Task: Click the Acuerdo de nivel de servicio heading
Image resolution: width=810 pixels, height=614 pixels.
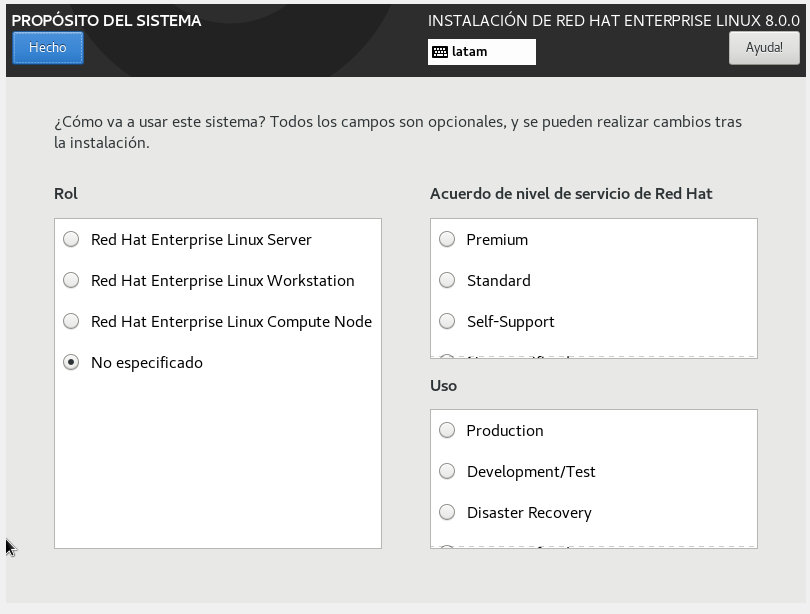Action: point(571,194)
